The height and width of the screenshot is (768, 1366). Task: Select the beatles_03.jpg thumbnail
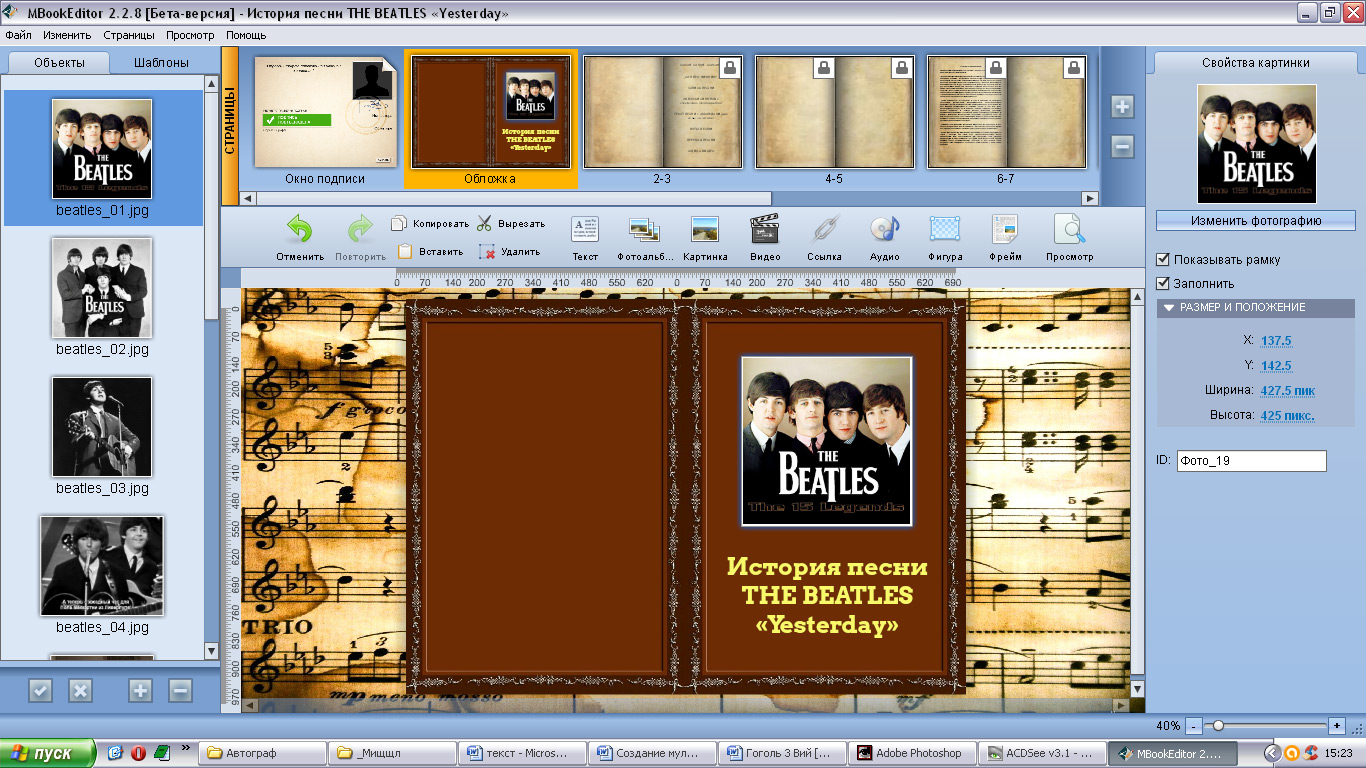coord(102,427)
